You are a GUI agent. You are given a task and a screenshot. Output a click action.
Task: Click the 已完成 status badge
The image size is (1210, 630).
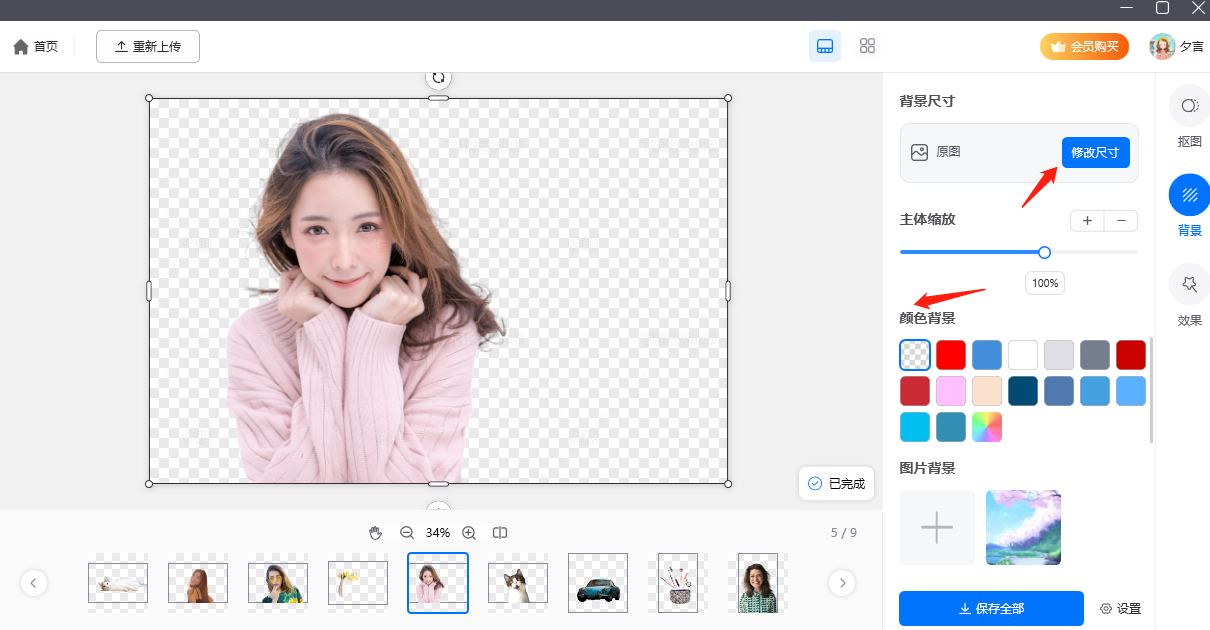(x=836, y=484)
